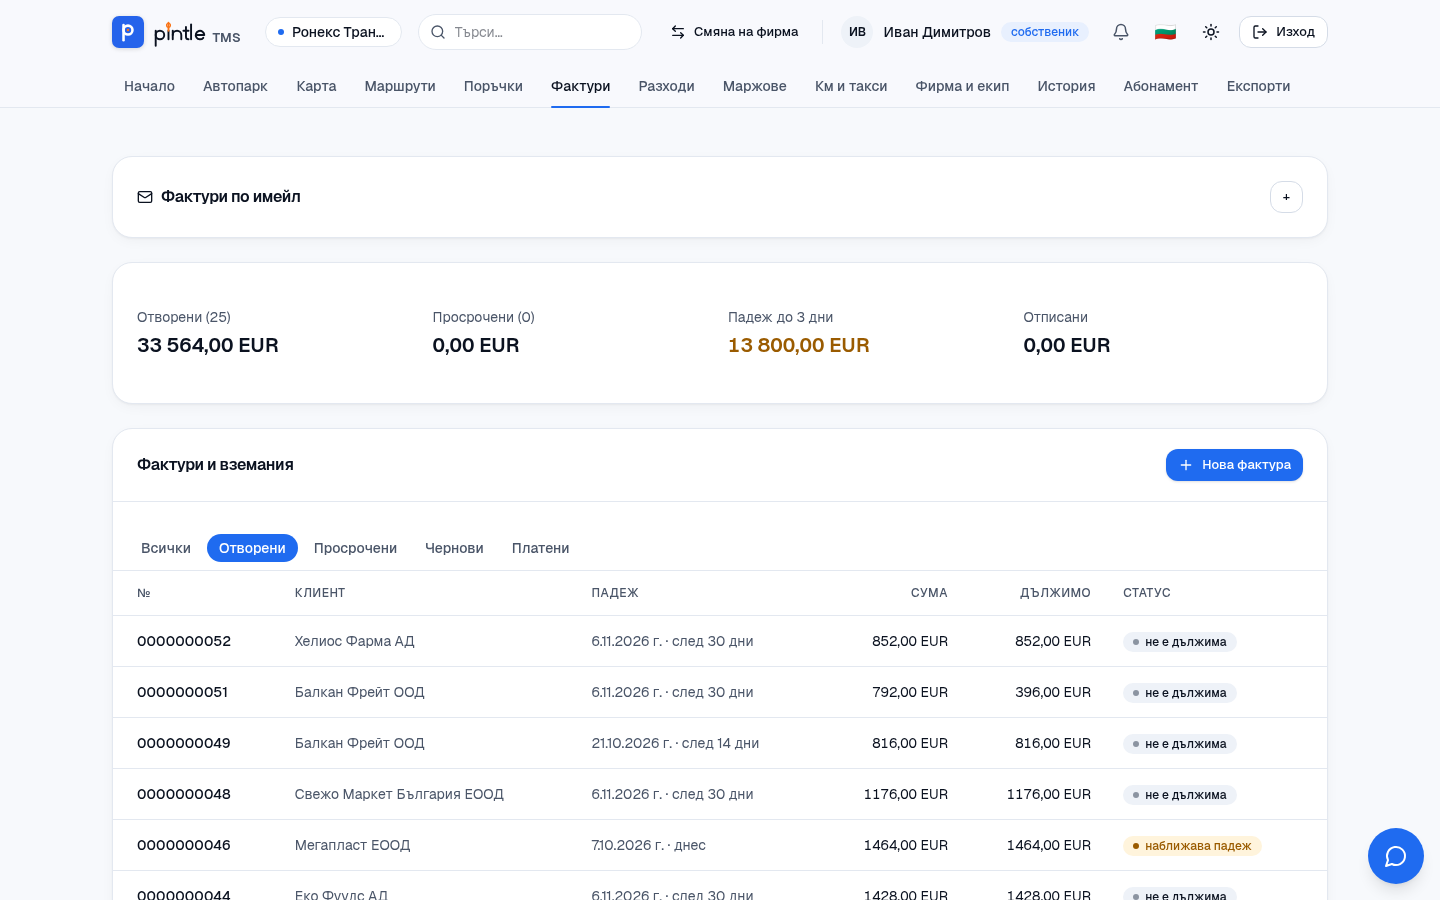Expand the Фактури по имейл plus button

point(1286,197)
